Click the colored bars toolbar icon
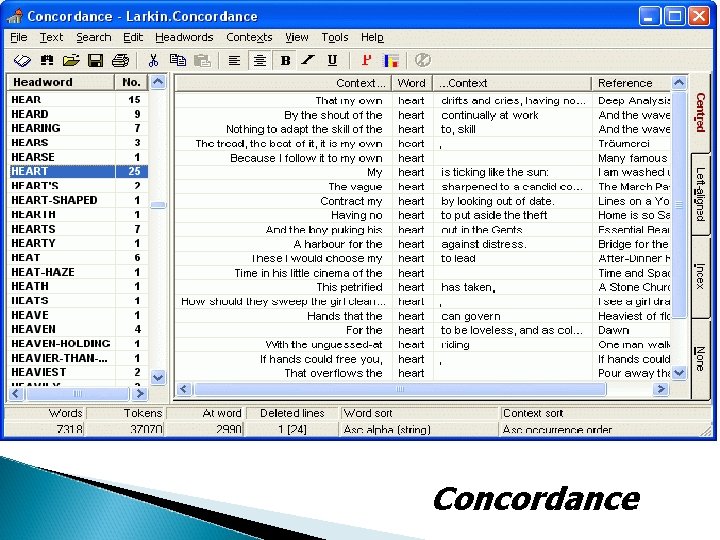This screenshot has height=540, width=720. (x=391, y=60)
